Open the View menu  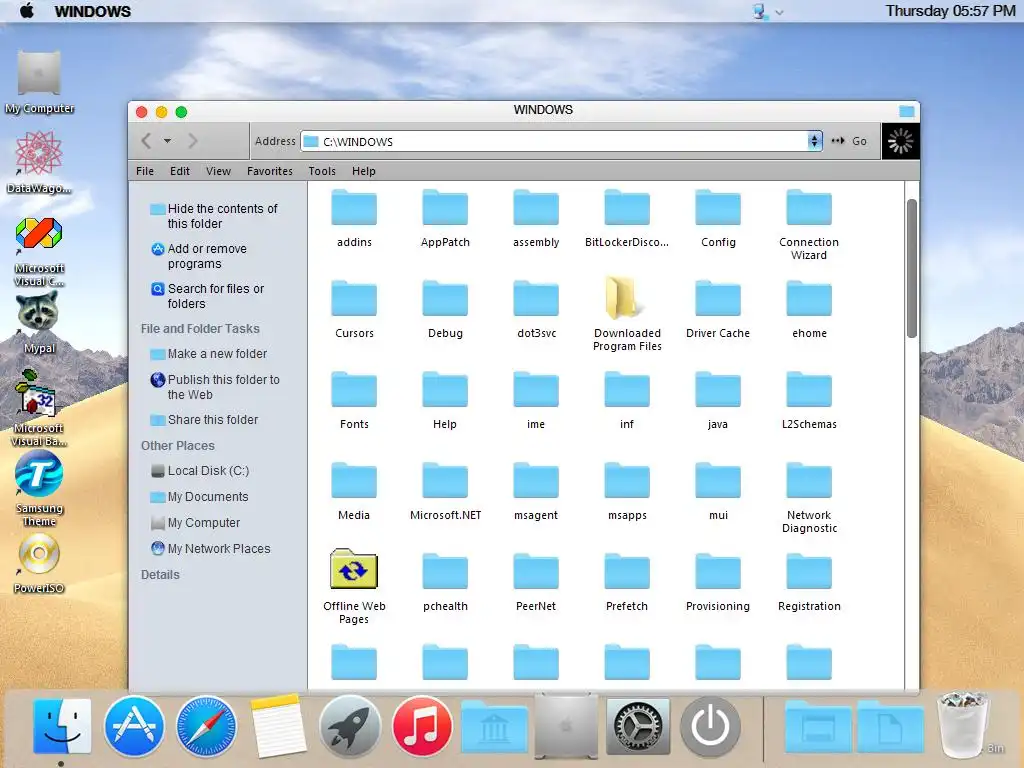218,171
